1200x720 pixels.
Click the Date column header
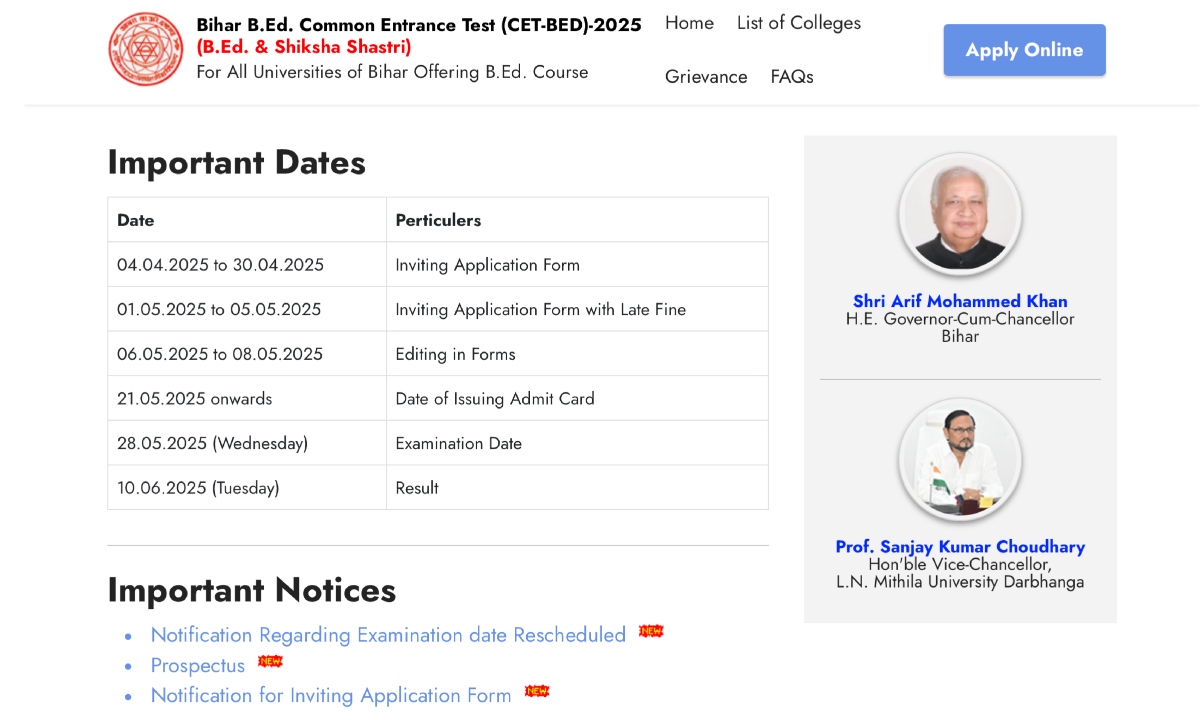(247, 220)
